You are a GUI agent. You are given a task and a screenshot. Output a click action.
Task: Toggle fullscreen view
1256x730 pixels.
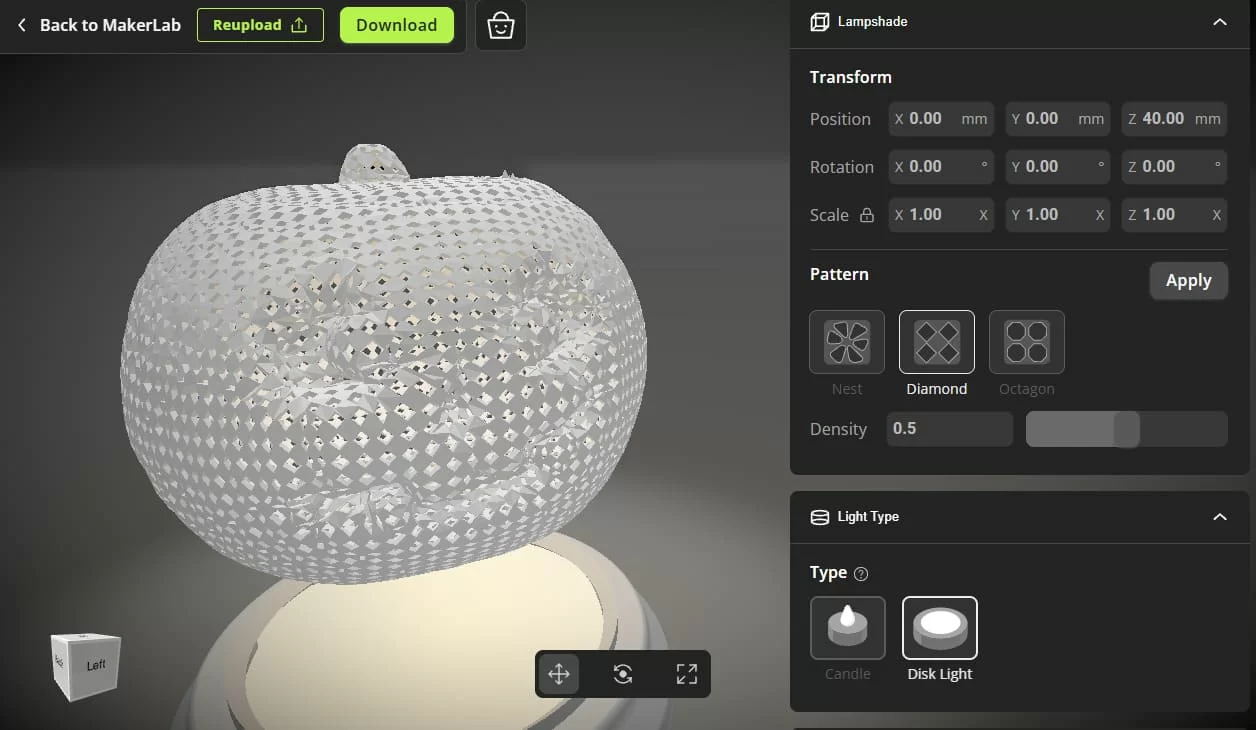[687, 674]
